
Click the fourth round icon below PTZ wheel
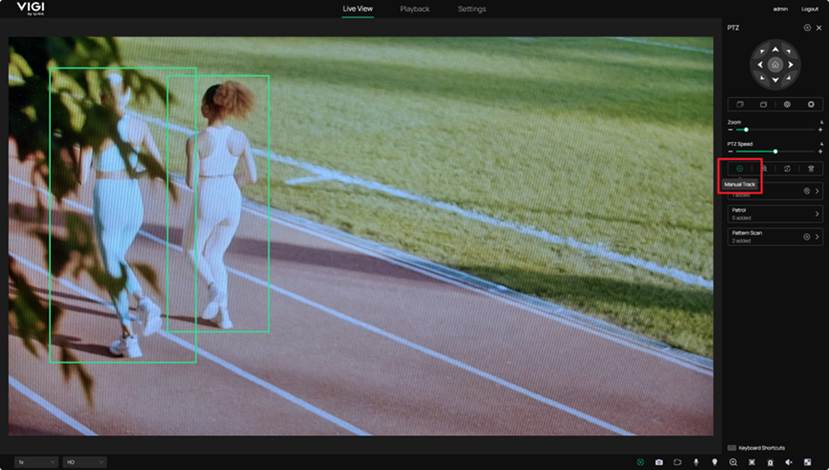click(x=811, y=105)
